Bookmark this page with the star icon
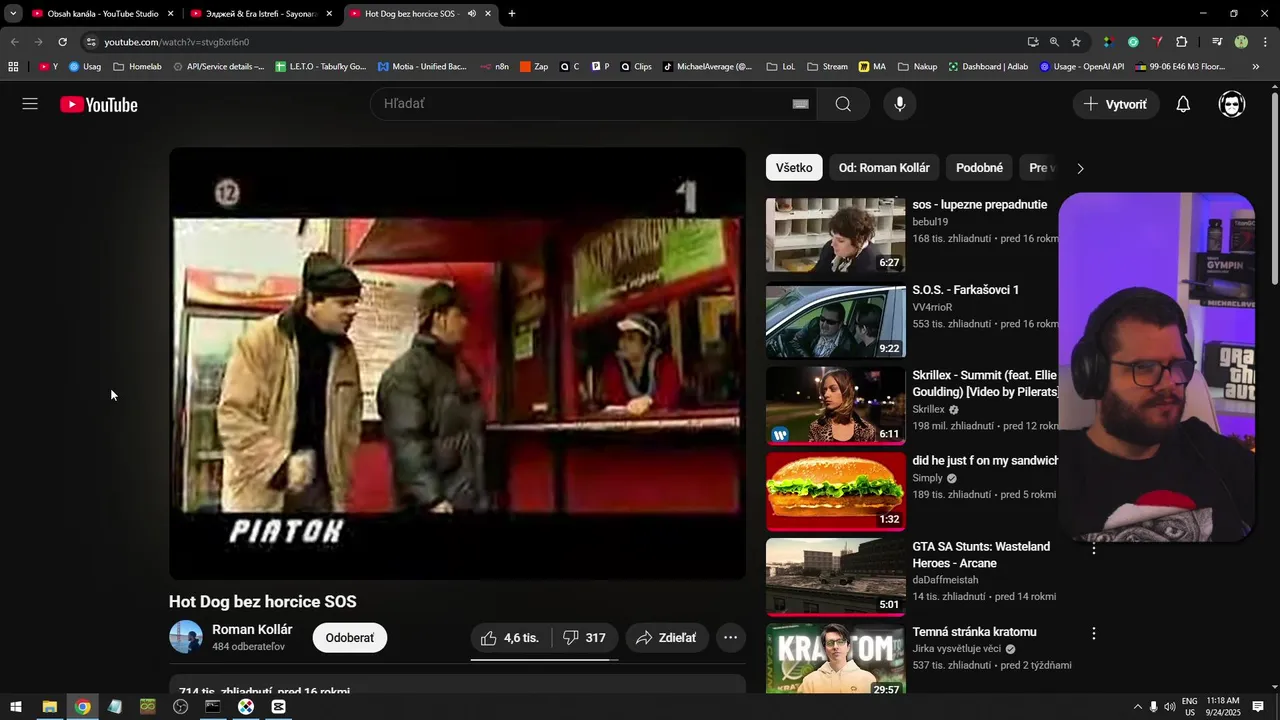Screen dimensions: 1280x720 pyautogui.click(x=1076, y=42)
